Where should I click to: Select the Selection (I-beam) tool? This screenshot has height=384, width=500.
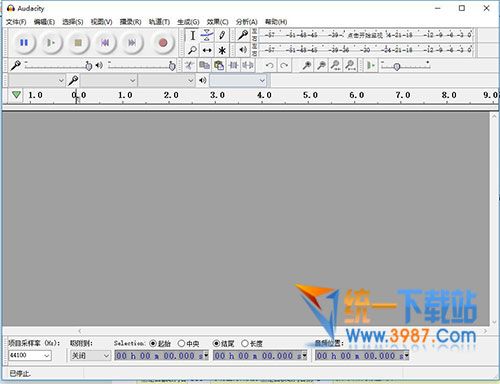click(x=193, y=35)
